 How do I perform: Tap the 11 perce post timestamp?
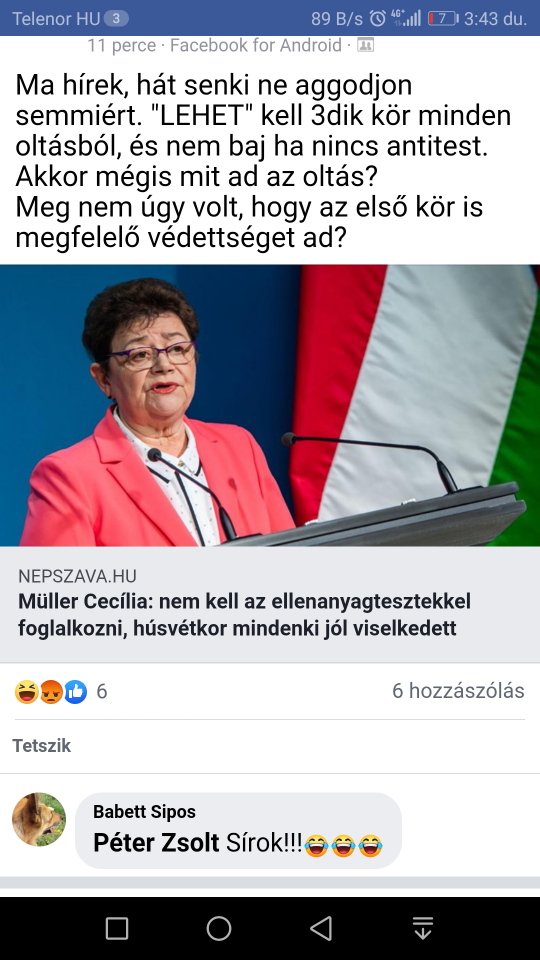122,45
